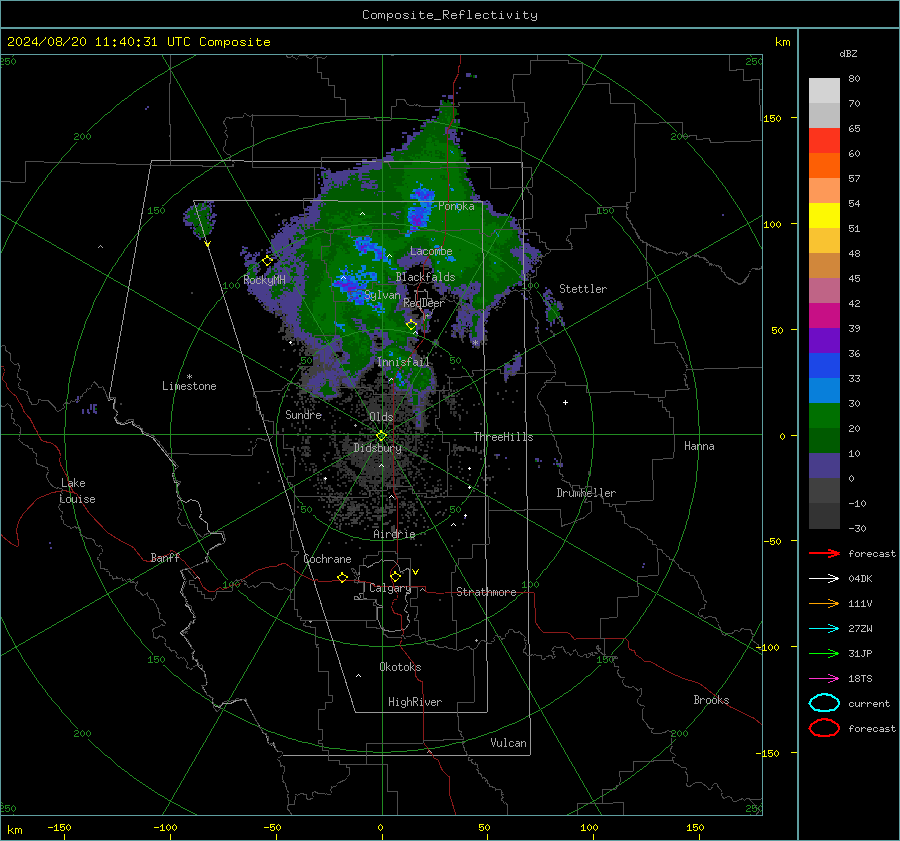Click the Lake Louise label
This screenshot has height=841, width=900.
(x=77, y=491)
